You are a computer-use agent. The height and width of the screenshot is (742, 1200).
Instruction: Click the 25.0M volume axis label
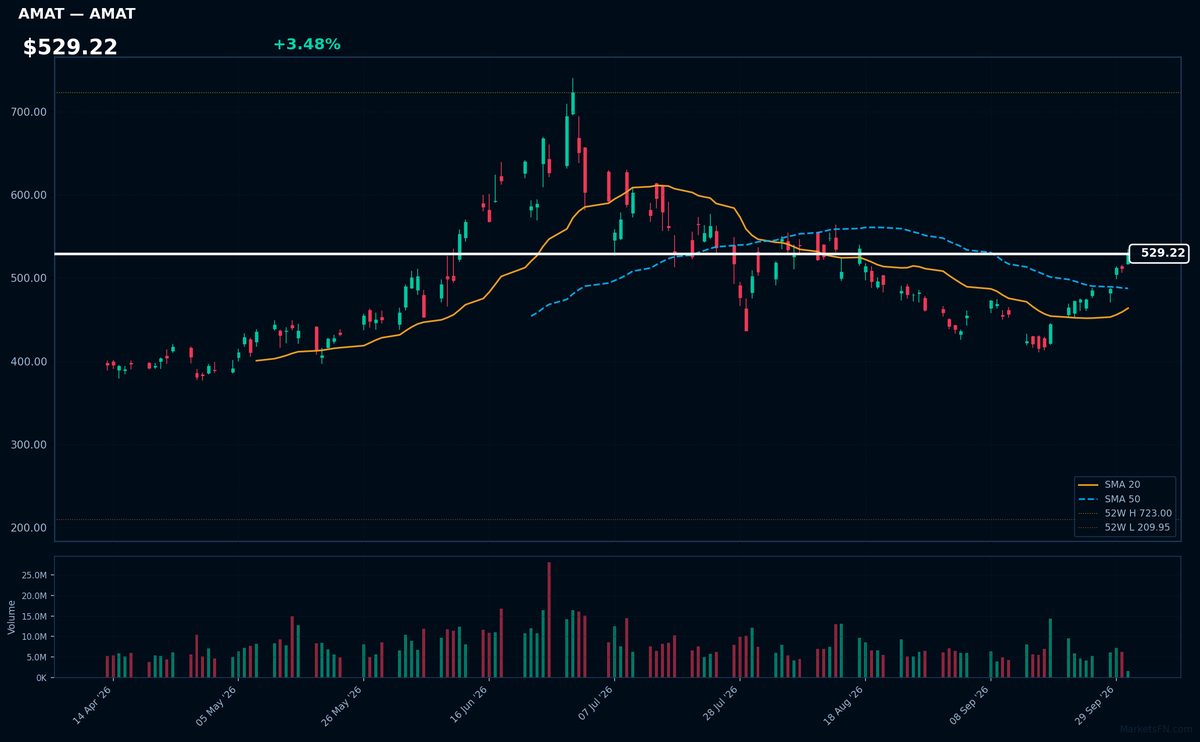[33, 575]
